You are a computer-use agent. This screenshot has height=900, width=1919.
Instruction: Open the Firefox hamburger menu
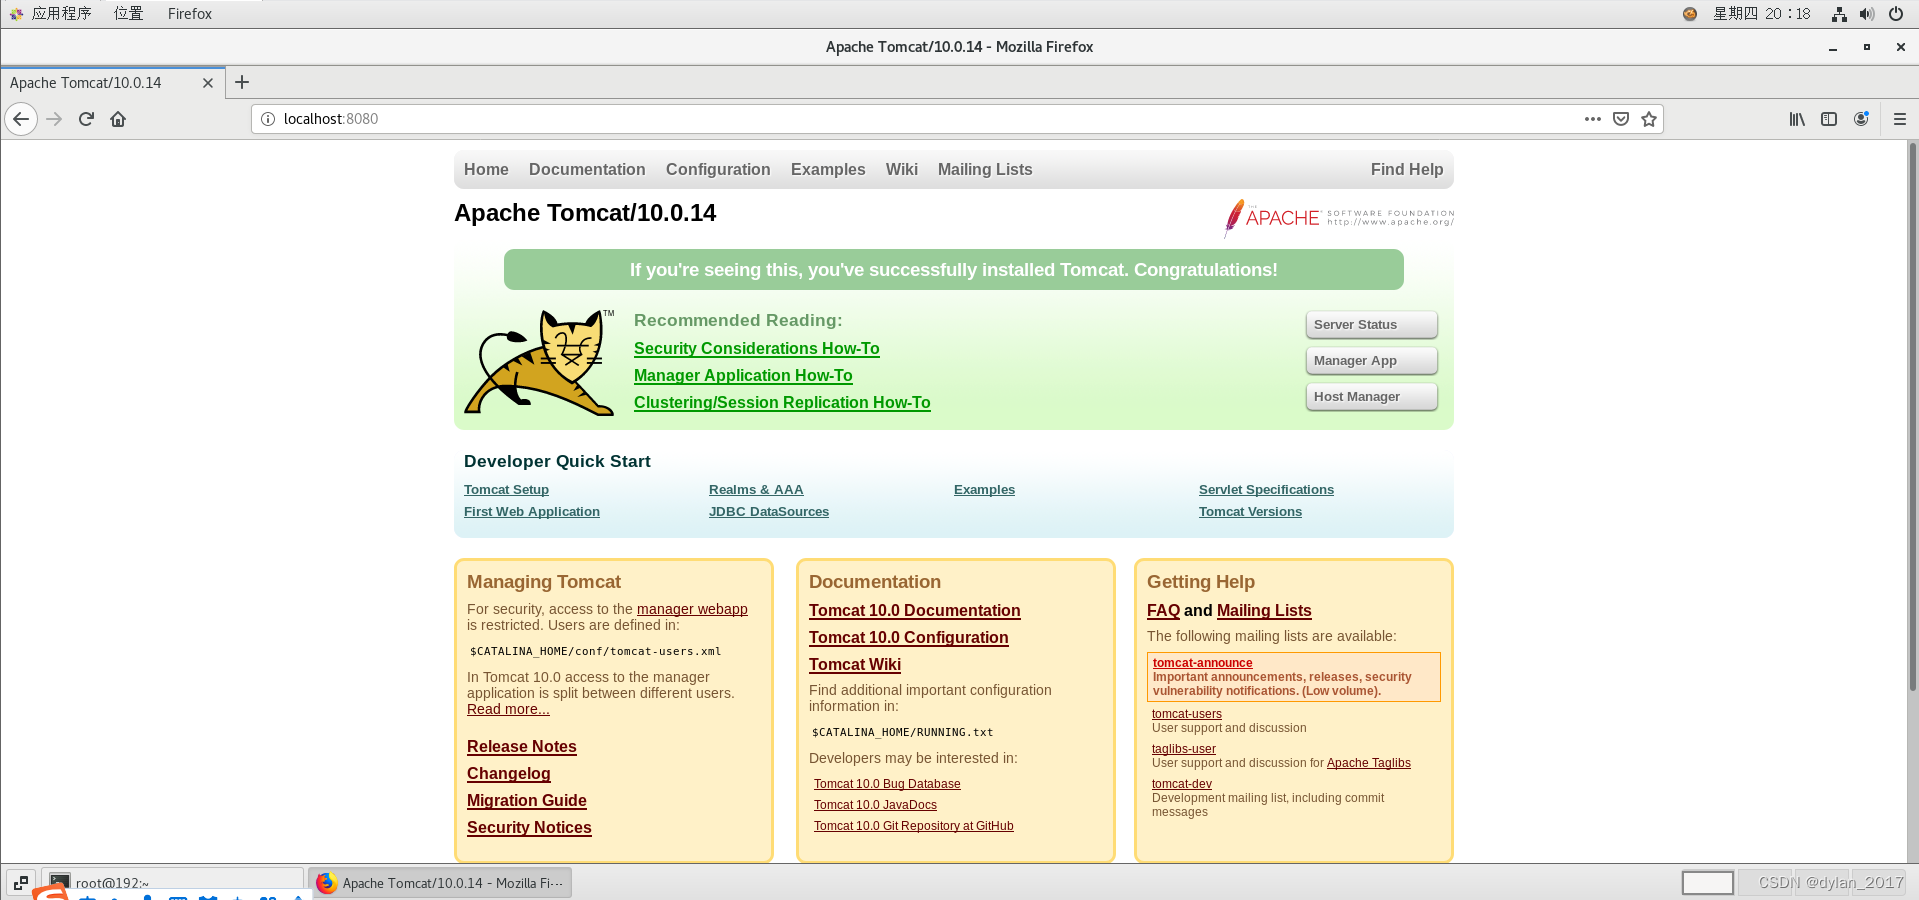click(x=1900, y=119)
